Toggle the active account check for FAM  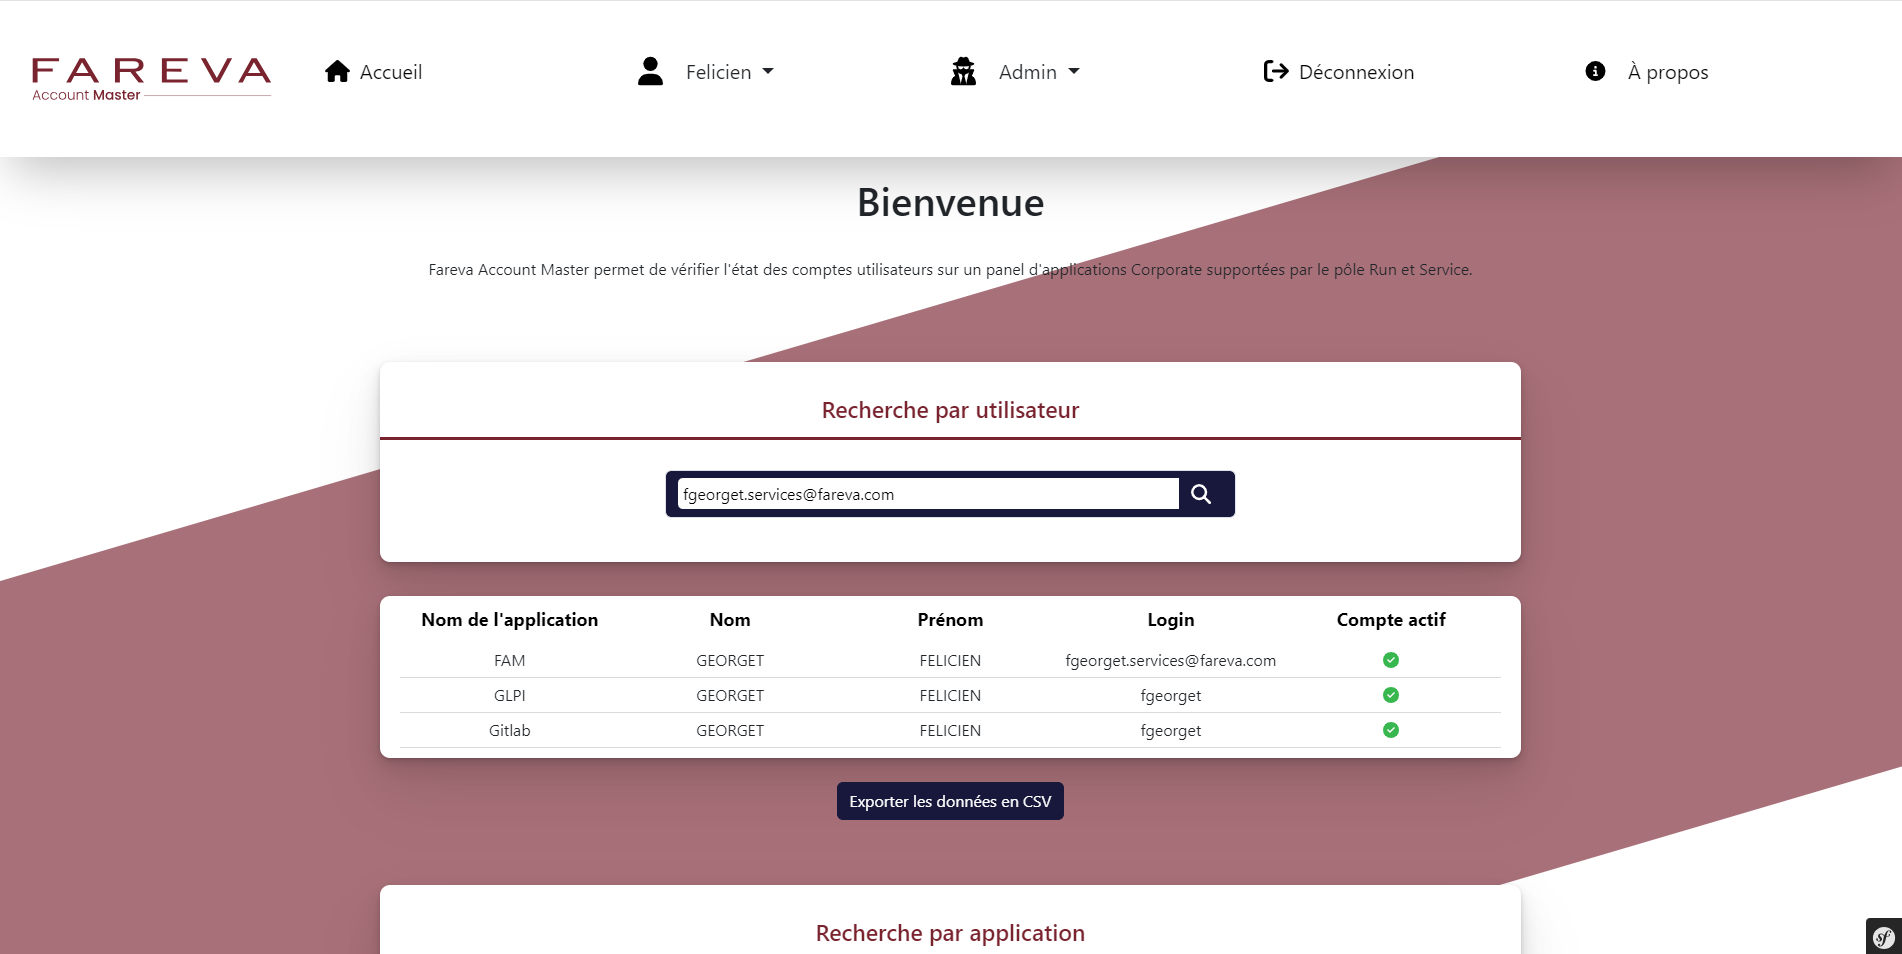click(x=1391, y=660)
